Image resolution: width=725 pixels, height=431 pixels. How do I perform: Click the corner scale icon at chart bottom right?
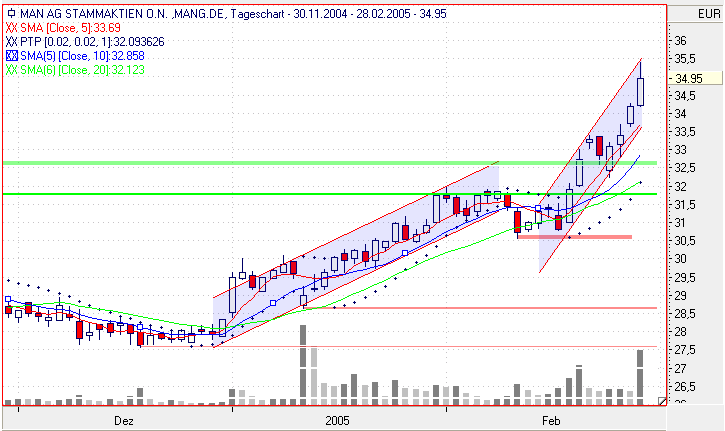point(662,401)
